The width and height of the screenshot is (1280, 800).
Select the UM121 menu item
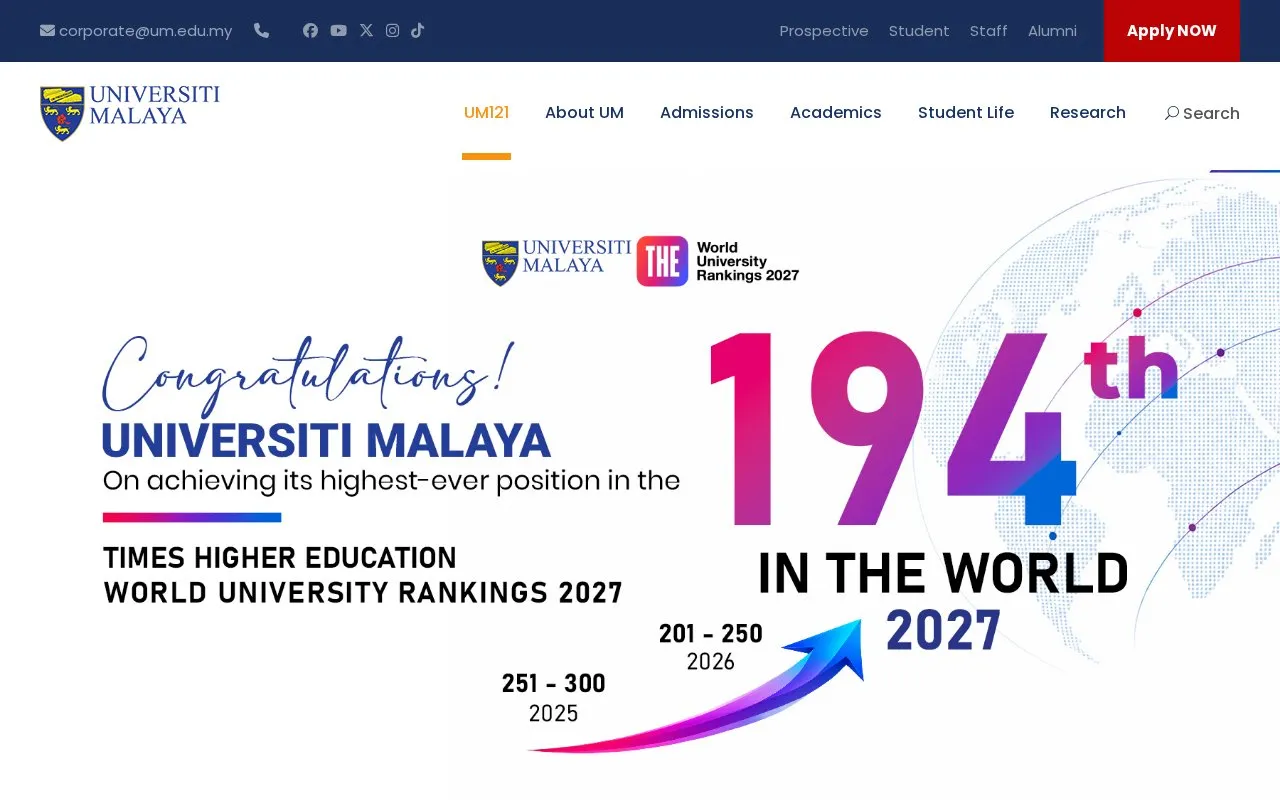click(486, 112)
